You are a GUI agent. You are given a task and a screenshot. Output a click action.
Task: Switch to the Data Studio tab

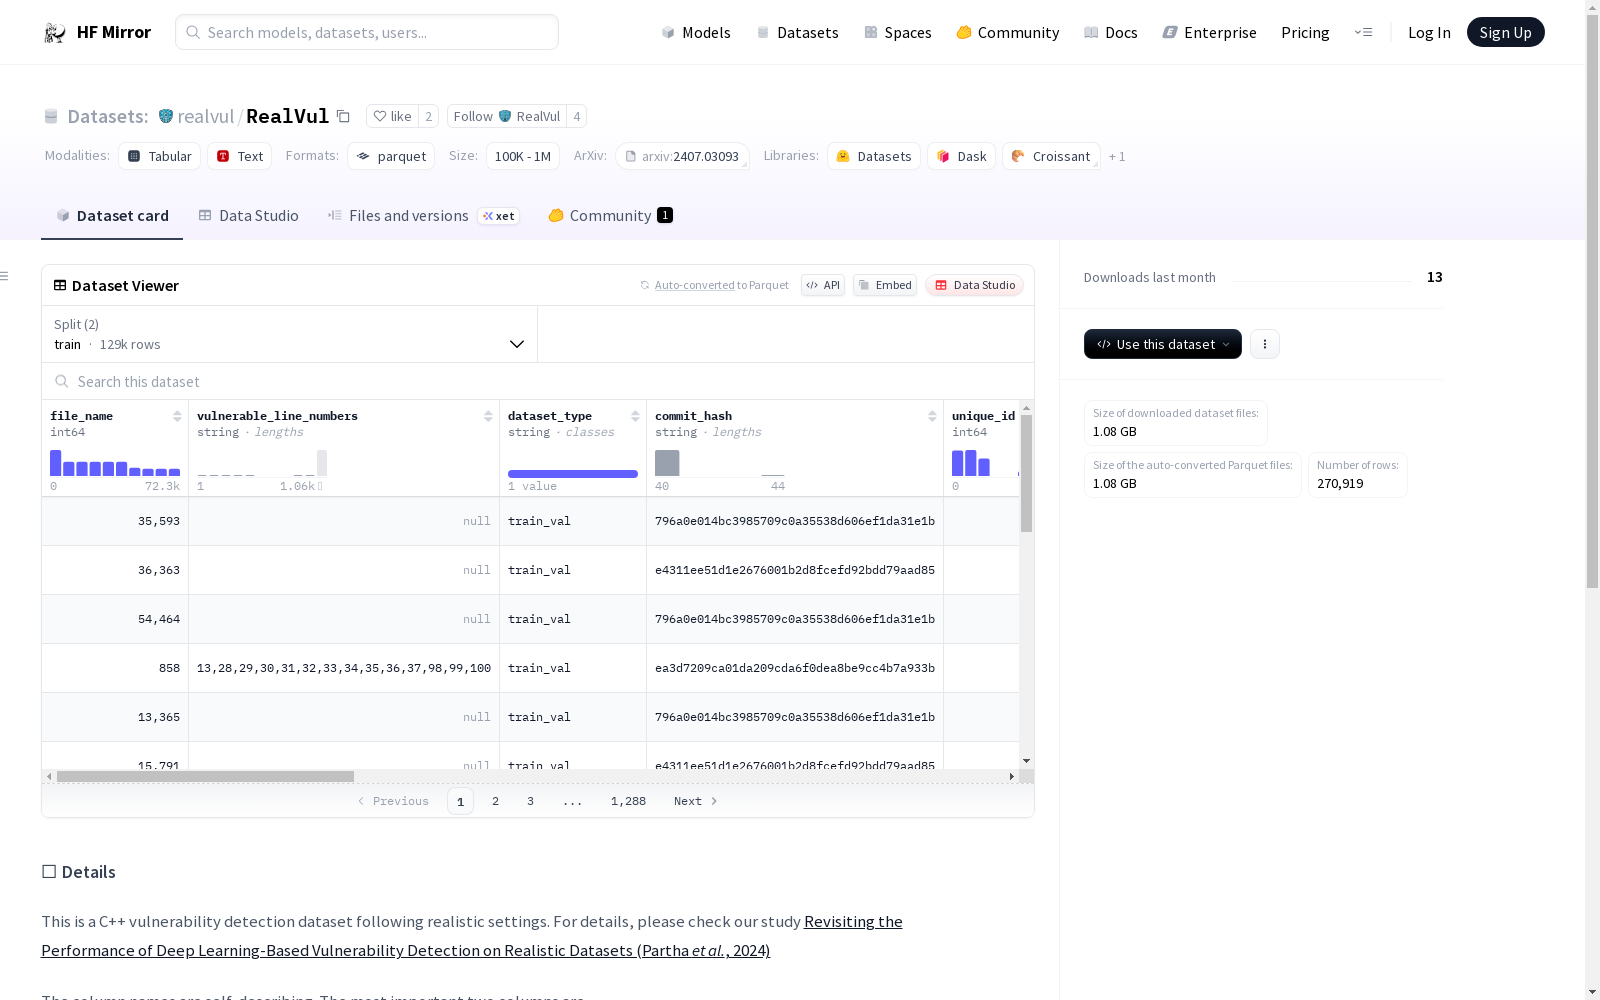248,216
